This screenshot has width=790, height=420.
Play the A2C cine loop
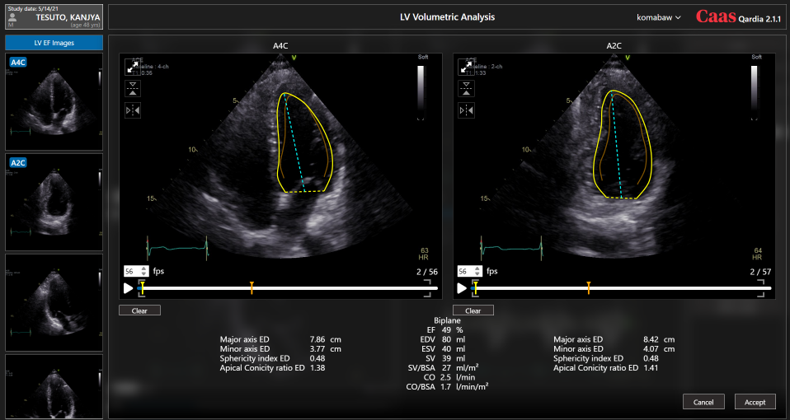click(x=462, y=288)
